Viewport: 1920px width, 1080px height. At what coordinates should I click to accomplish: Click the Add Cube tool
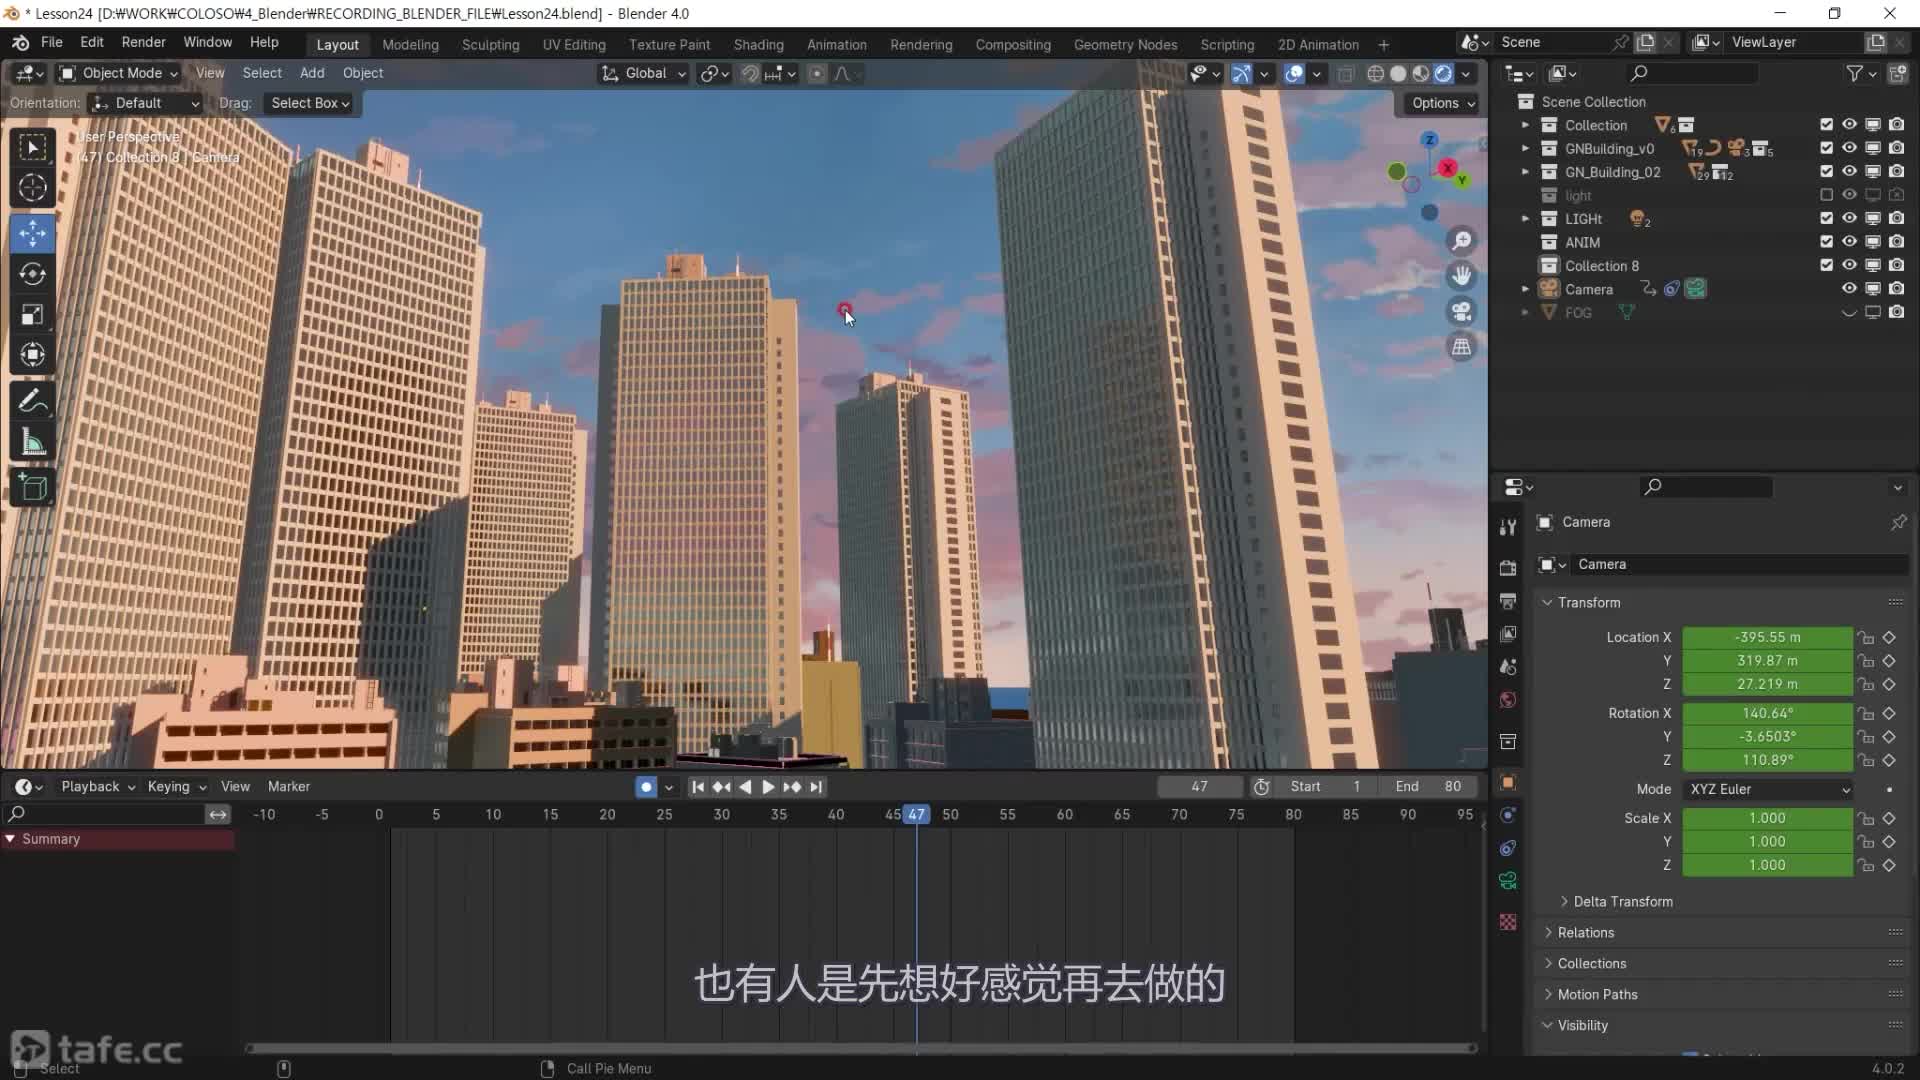pyautogui.click(x=32, y=488)
